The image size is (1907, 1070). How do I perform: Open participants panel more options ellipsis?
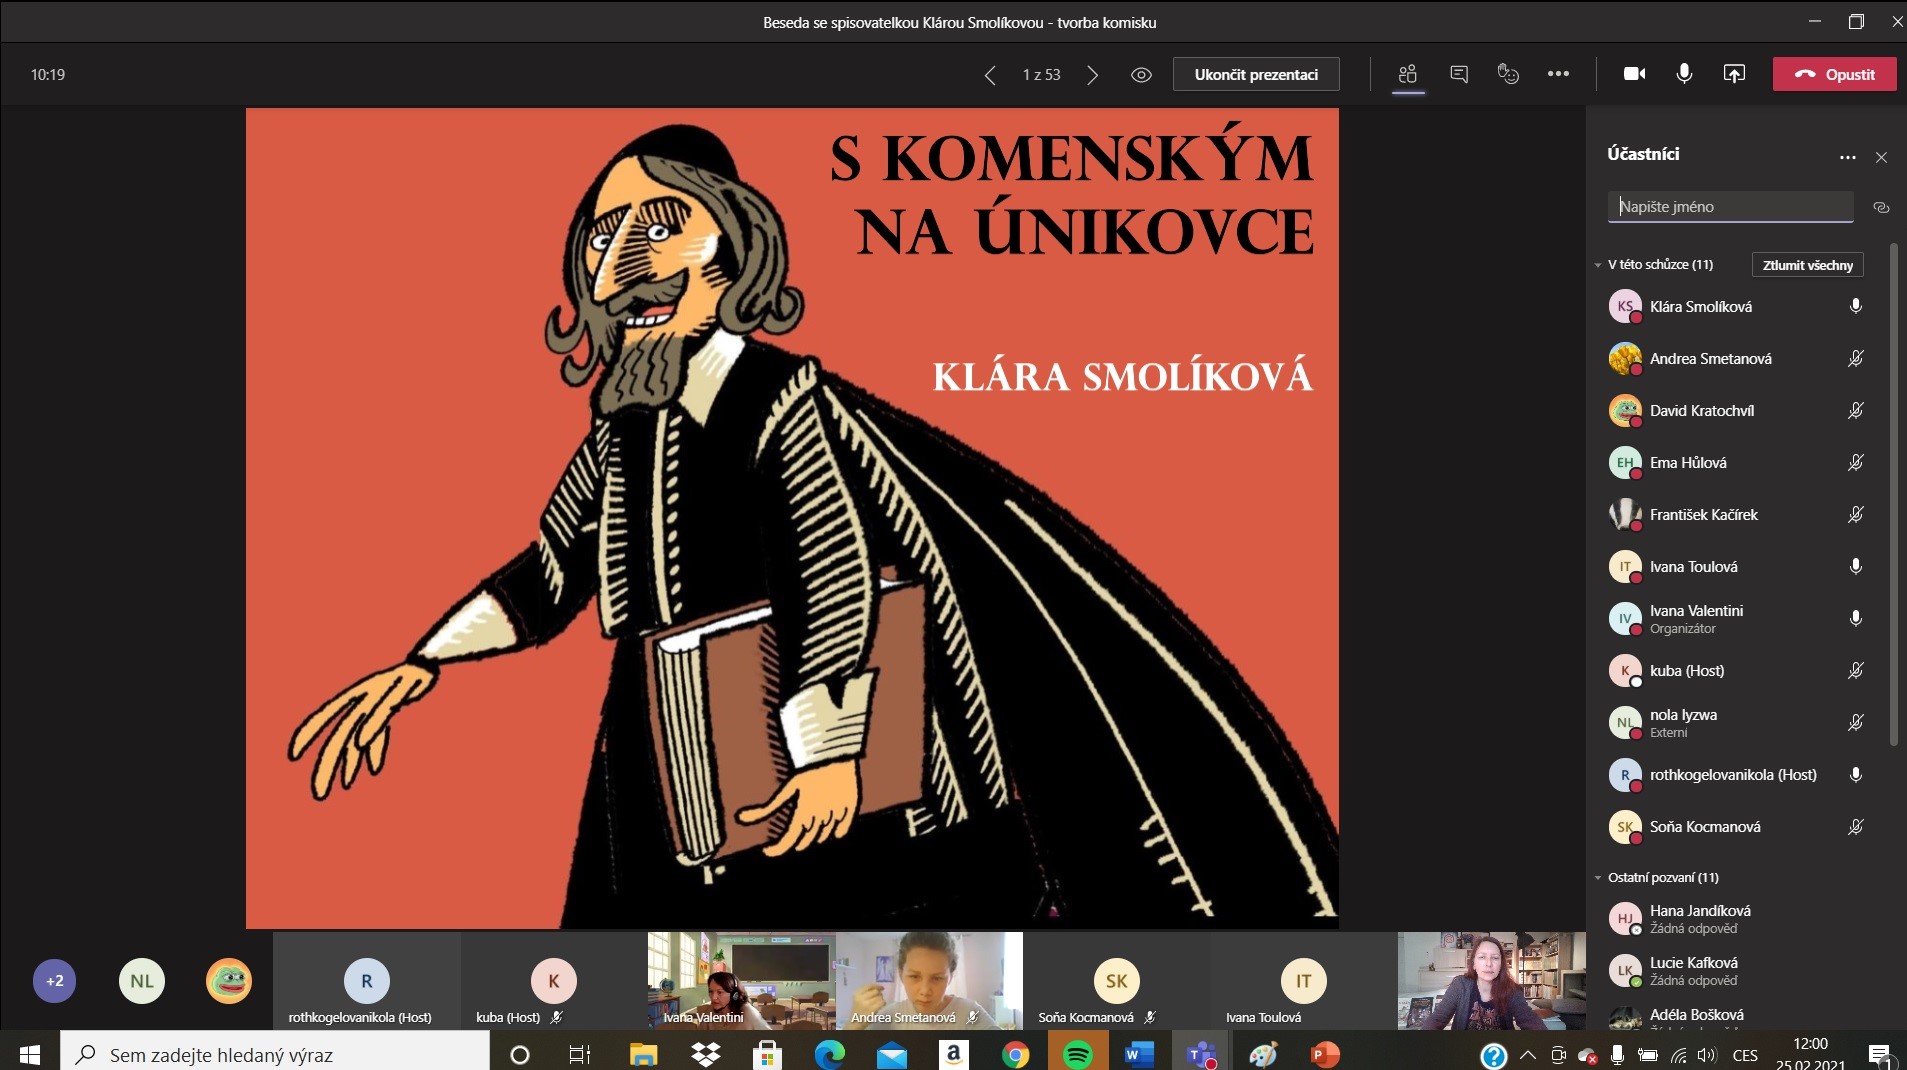pyautogui.click(x=1847, y=157)
